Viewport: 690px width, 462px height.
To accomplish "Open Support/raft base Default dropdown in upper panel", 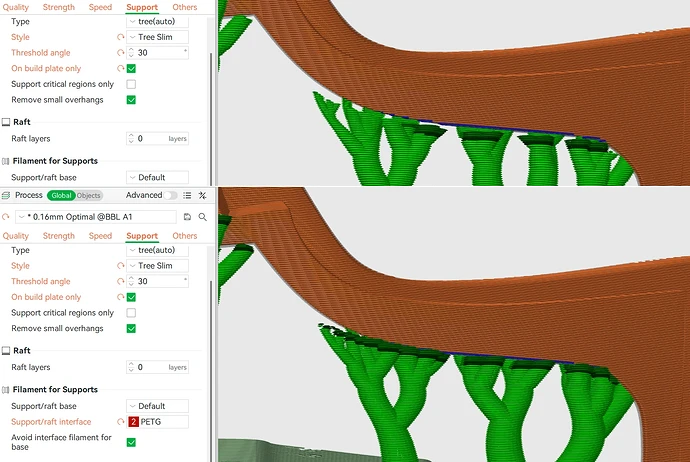I will click(x=158, y=177).
